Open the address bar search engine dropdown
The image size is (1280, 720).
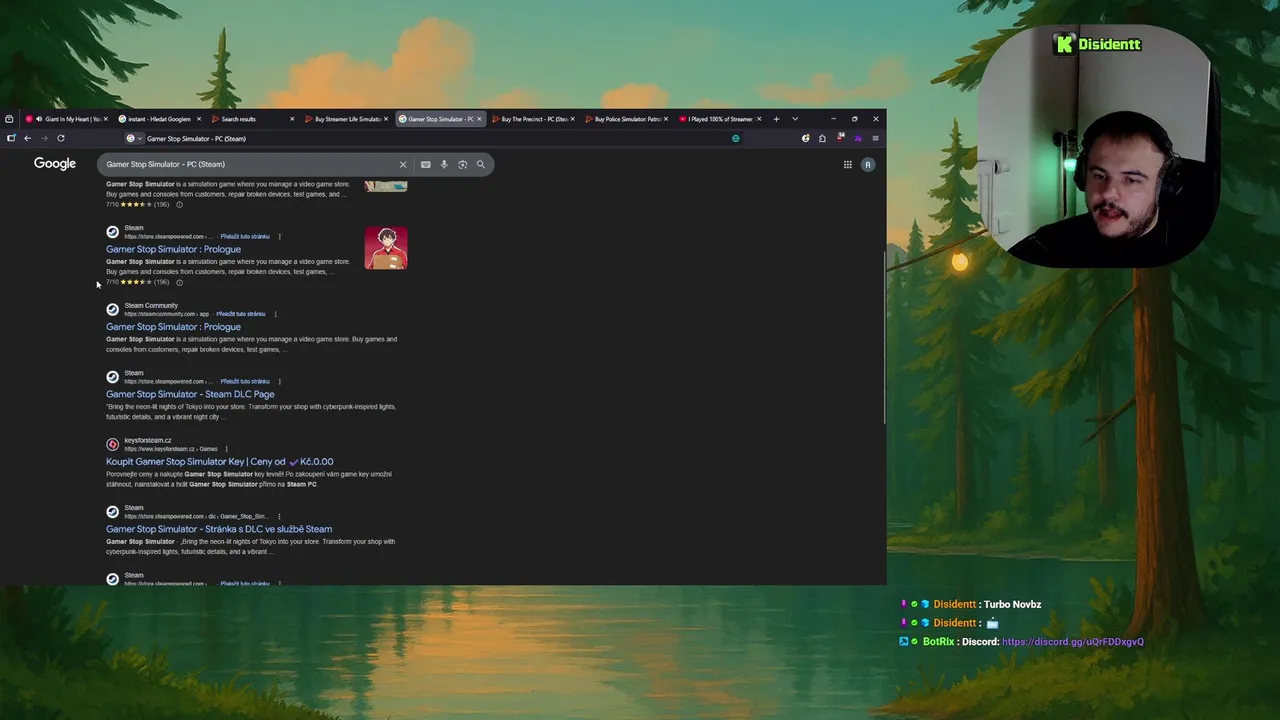click(x=139, y=138)
